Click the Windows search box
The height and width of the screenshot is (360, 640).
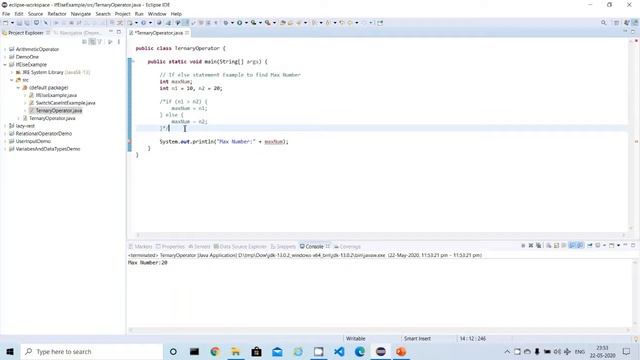tap(91, 352)
